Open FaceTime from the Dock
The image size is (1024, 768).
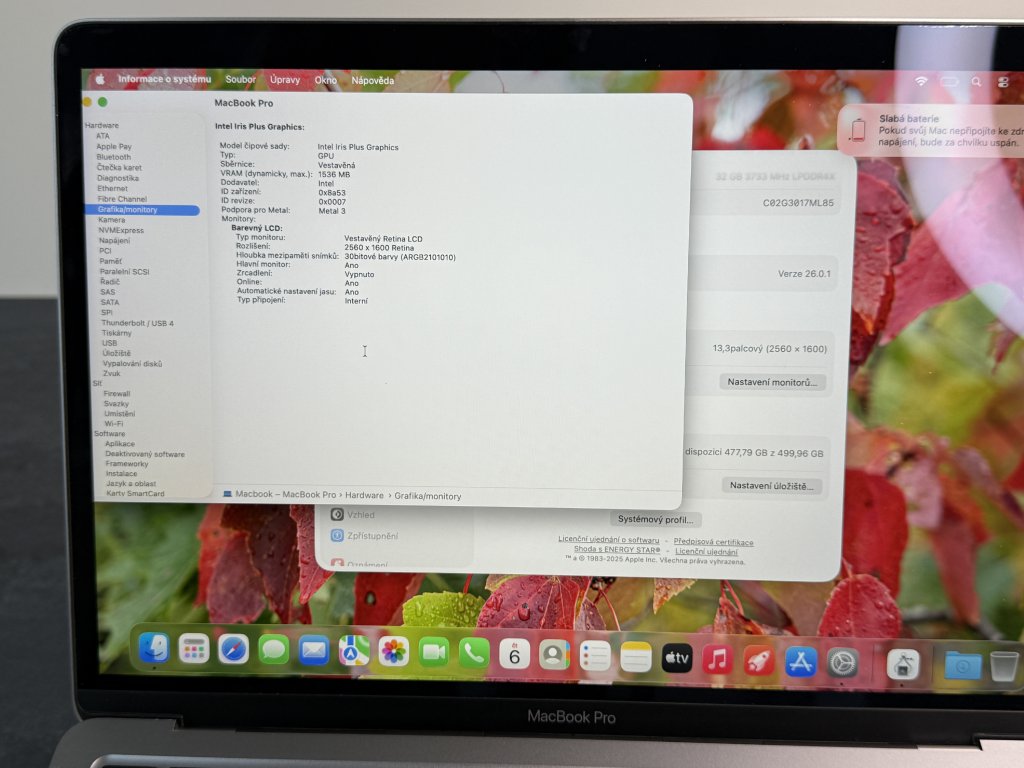[434, 652]
